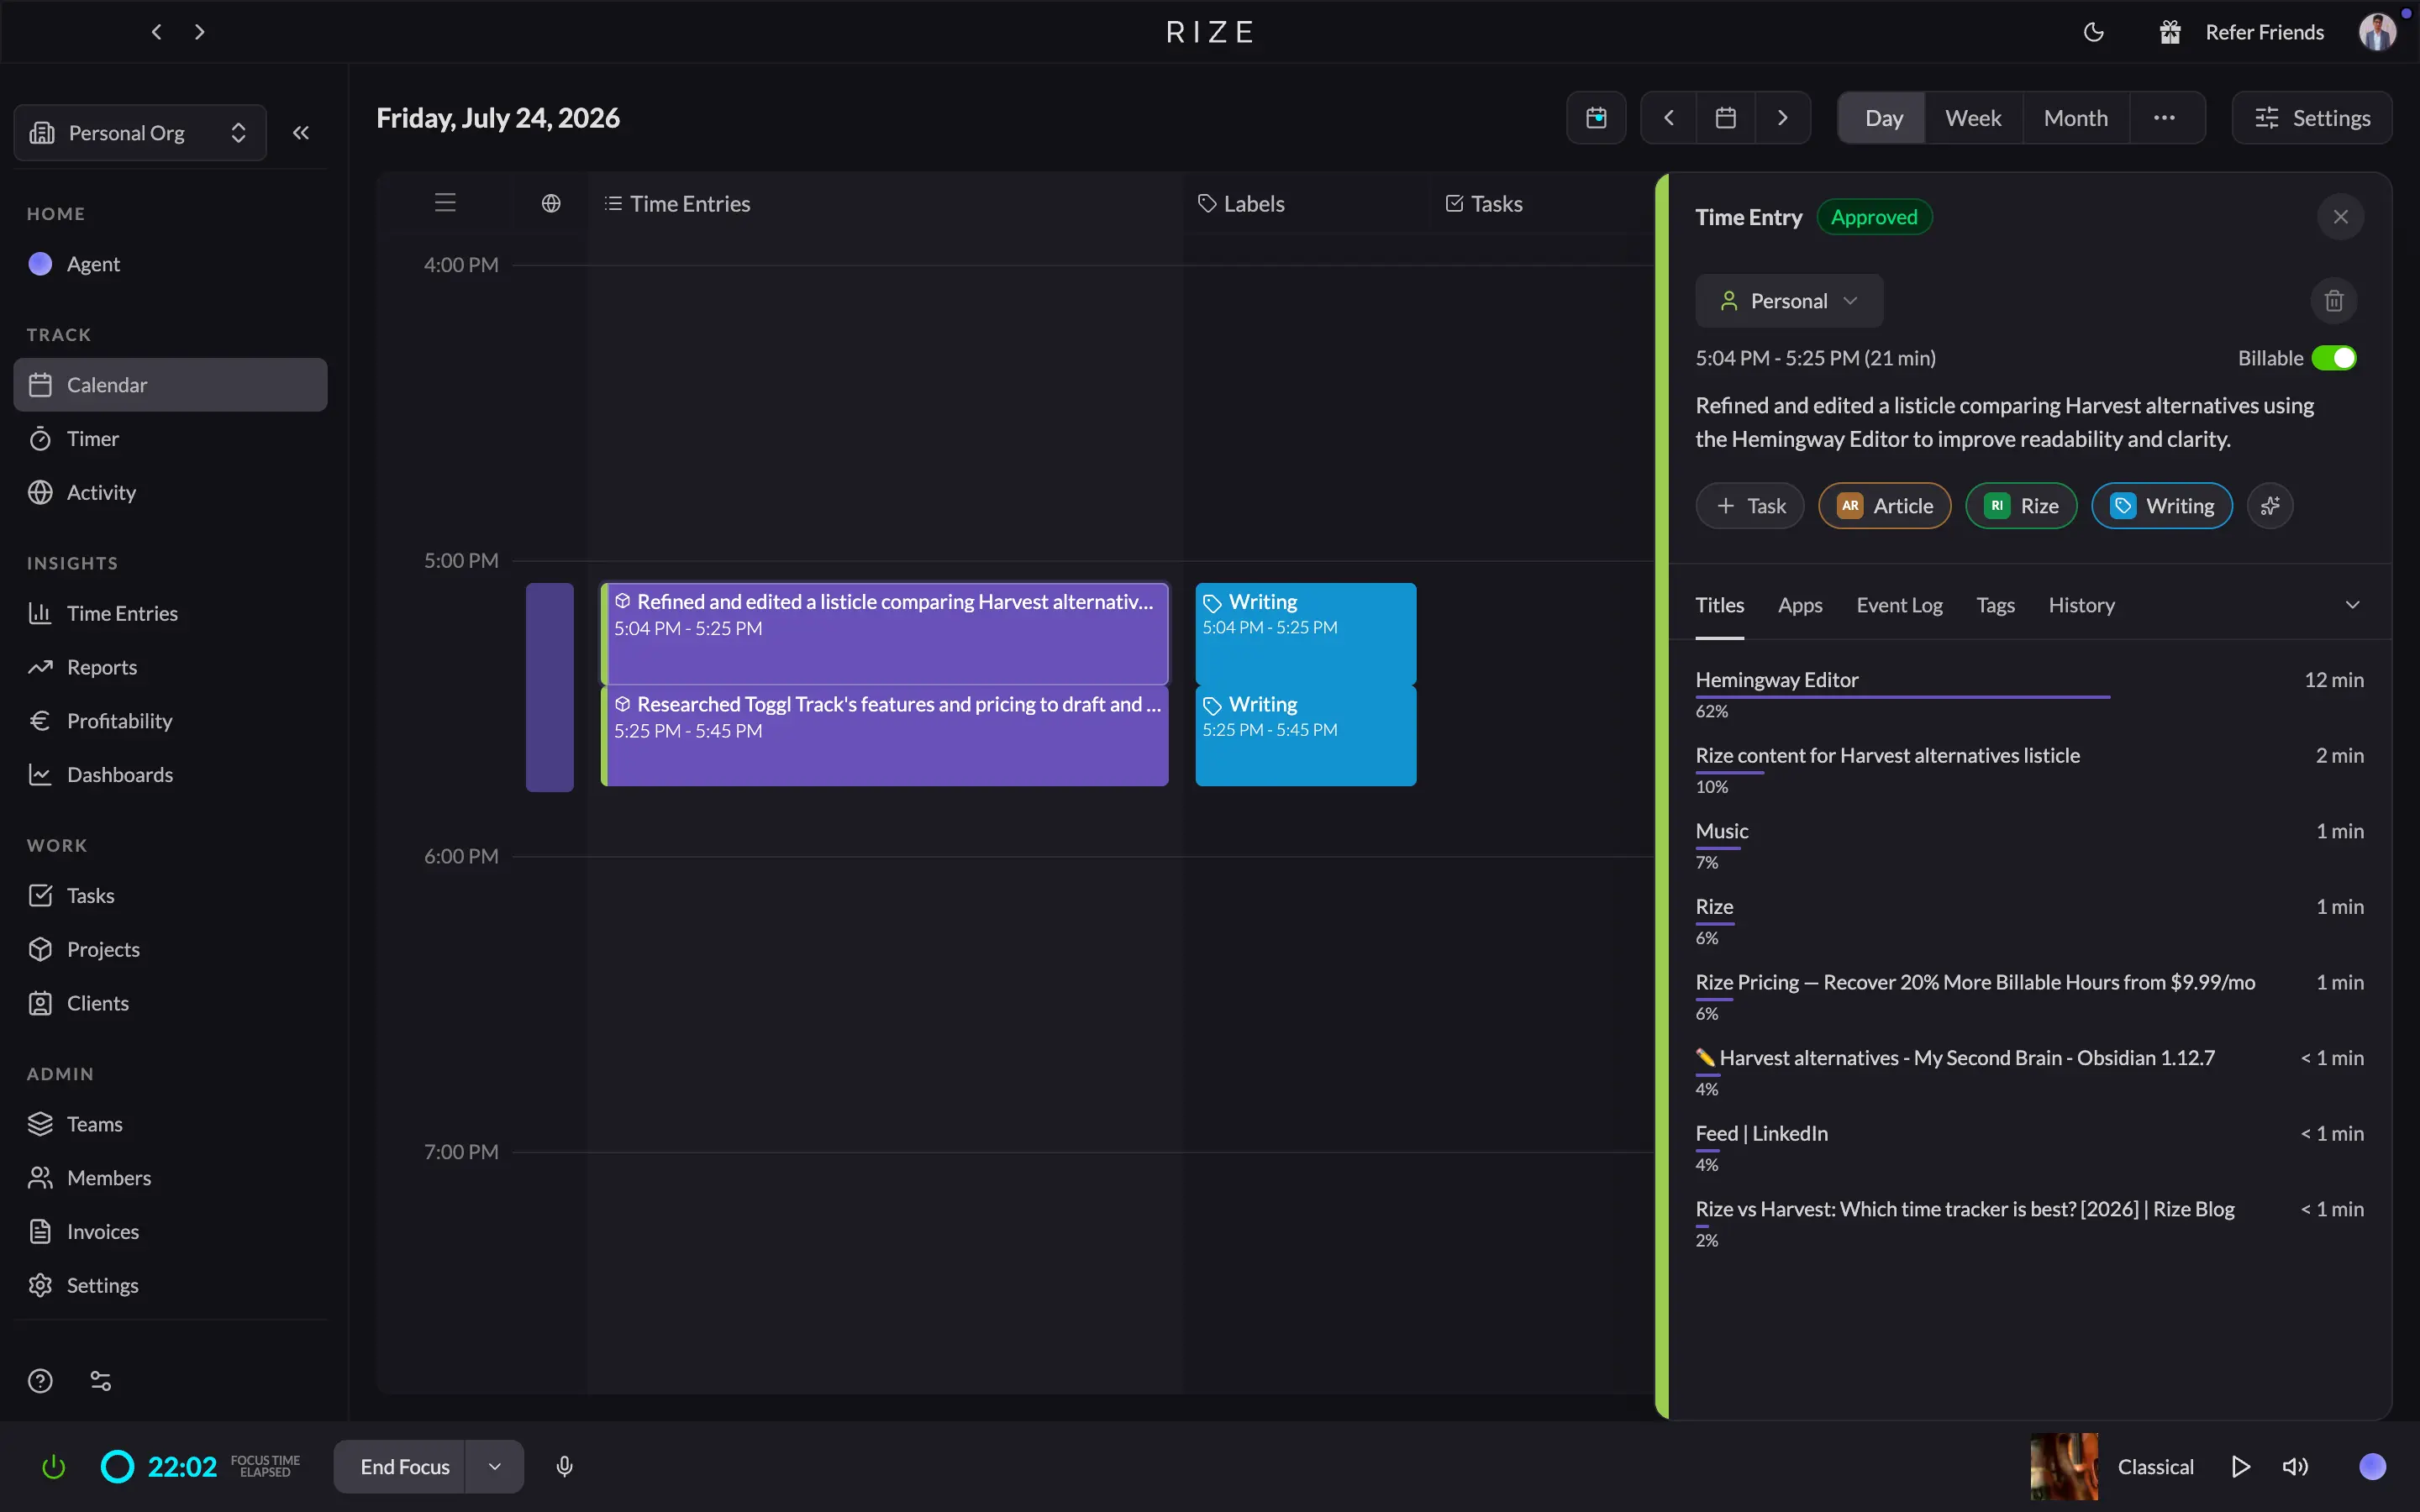This screenshot has height=1512, width=2420.
Task: Toggle the globe activity column
Action: click(x=551, y=204)
